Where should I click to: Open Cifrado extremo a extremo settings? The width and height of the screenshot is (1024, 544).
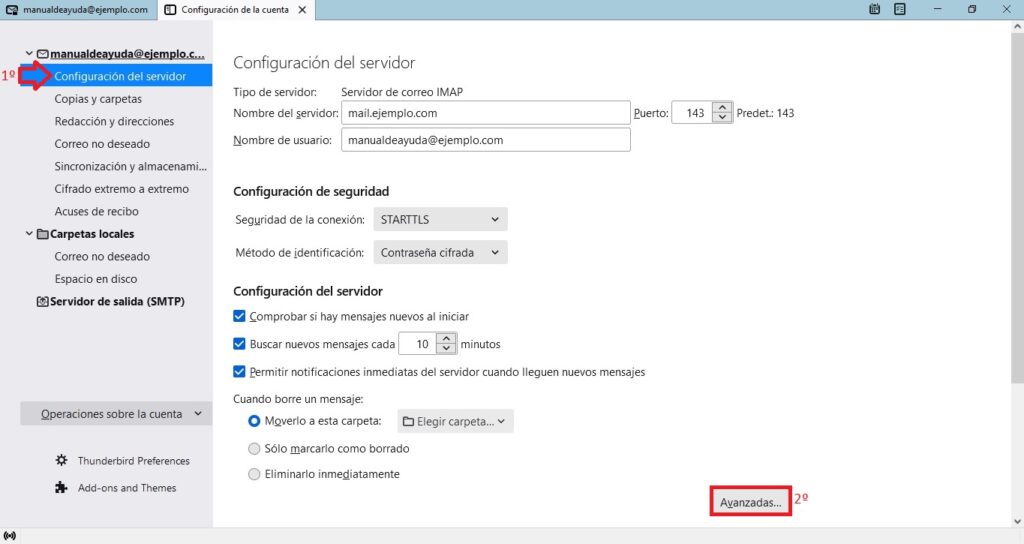[121, 189]
